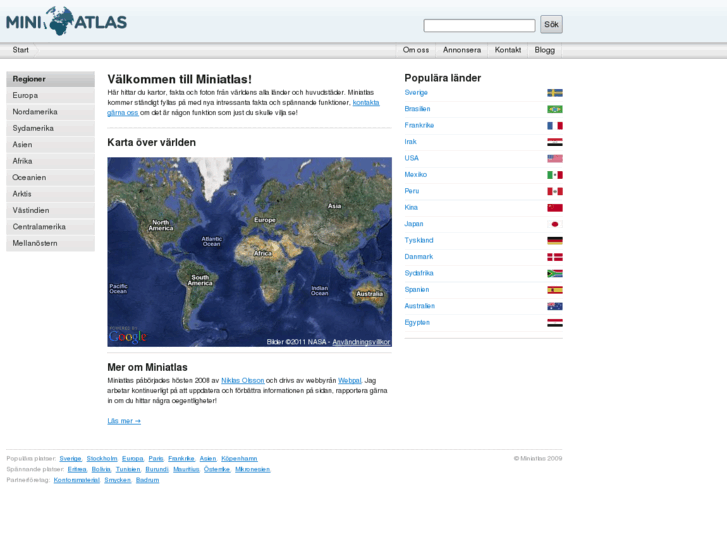Screen dimensions: 727x545
Task: Select Arktis in the regions sidebar
Action: pos(51,194)
